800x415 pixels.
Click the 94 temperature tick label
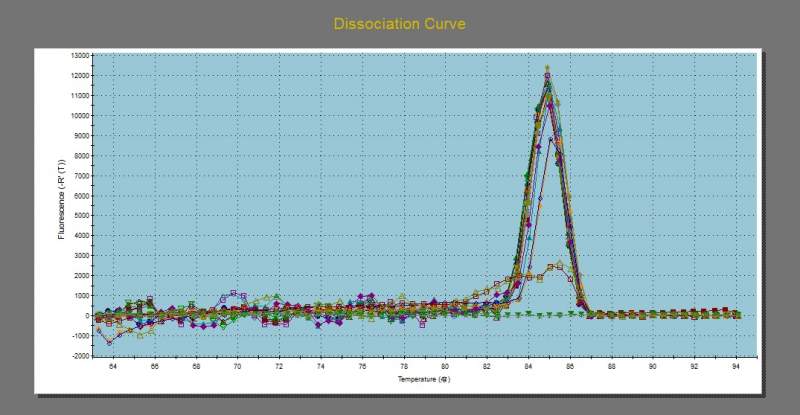(736, 366)
